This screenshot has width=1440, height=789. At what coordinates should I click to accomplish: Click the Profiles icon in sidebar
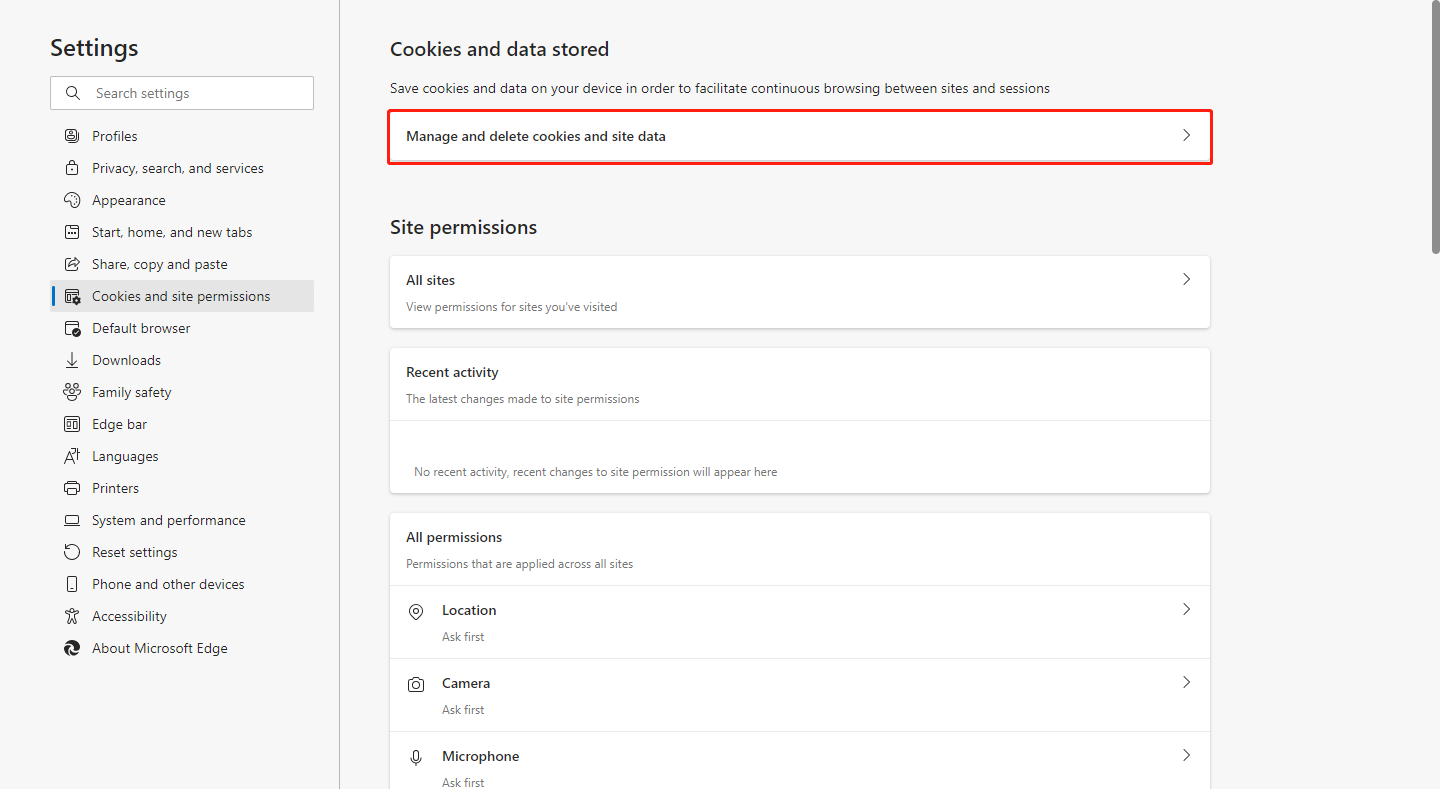click(x=72, y=135)
